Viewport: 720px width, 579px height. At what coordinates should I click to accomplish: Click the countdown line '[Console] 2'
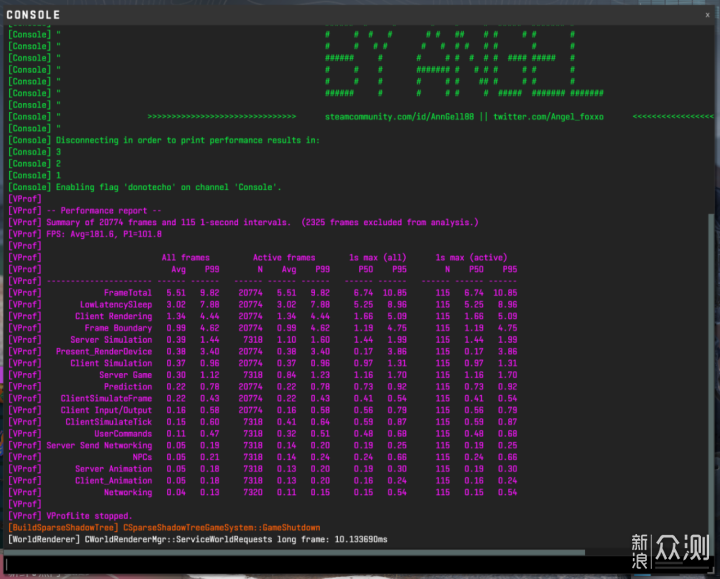[34, 163]
